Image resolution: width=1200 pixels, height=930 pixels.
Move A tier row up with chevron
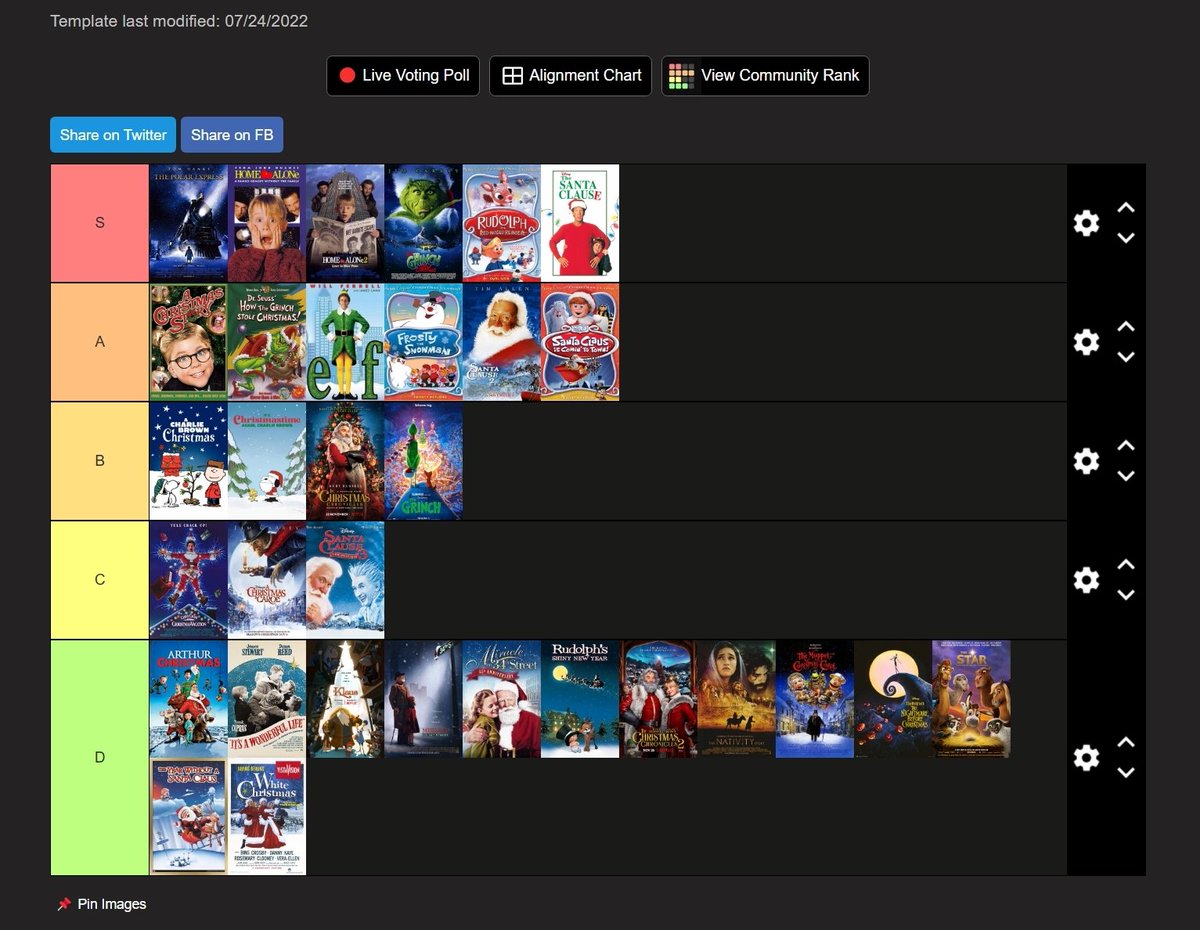point(1126,327)
